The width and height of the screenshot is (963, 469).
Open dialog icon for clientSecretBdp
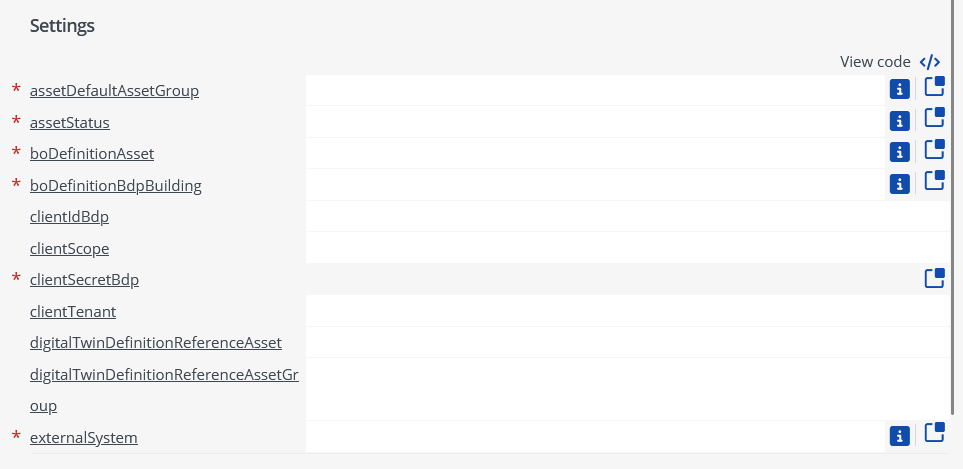935,278
